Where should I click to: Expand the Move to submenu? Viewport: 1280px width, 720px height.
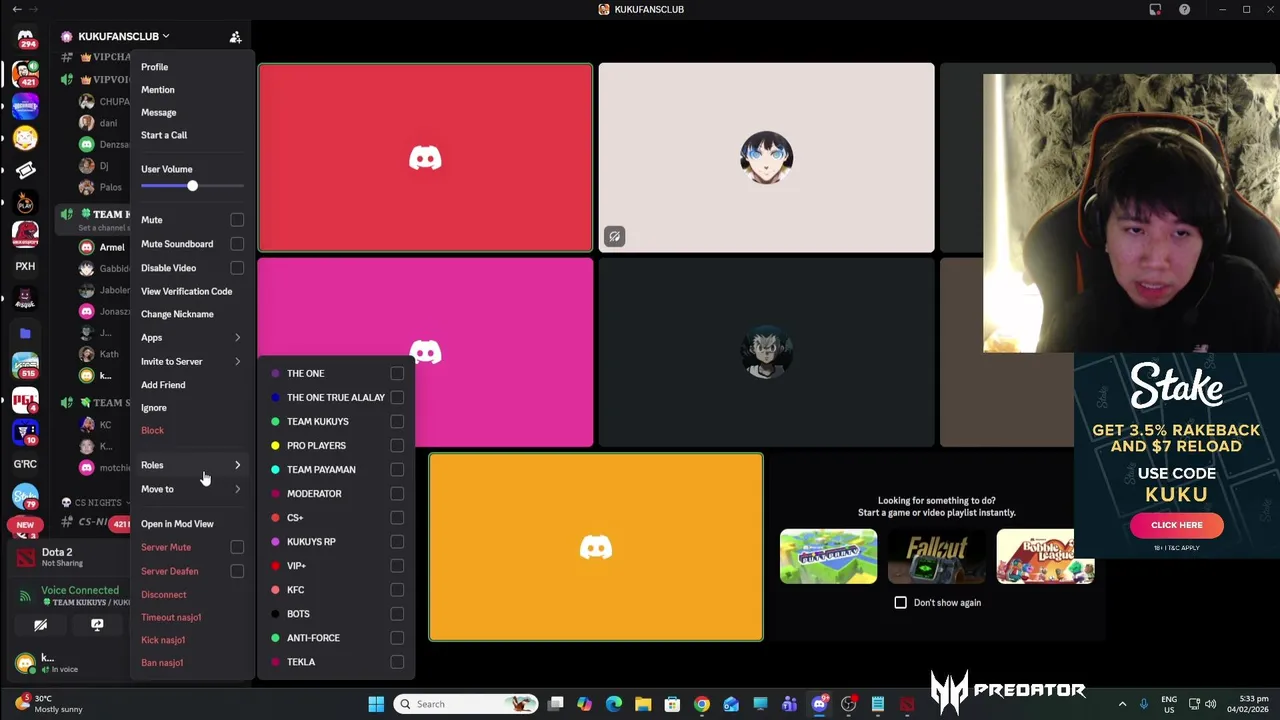(192, 489)
